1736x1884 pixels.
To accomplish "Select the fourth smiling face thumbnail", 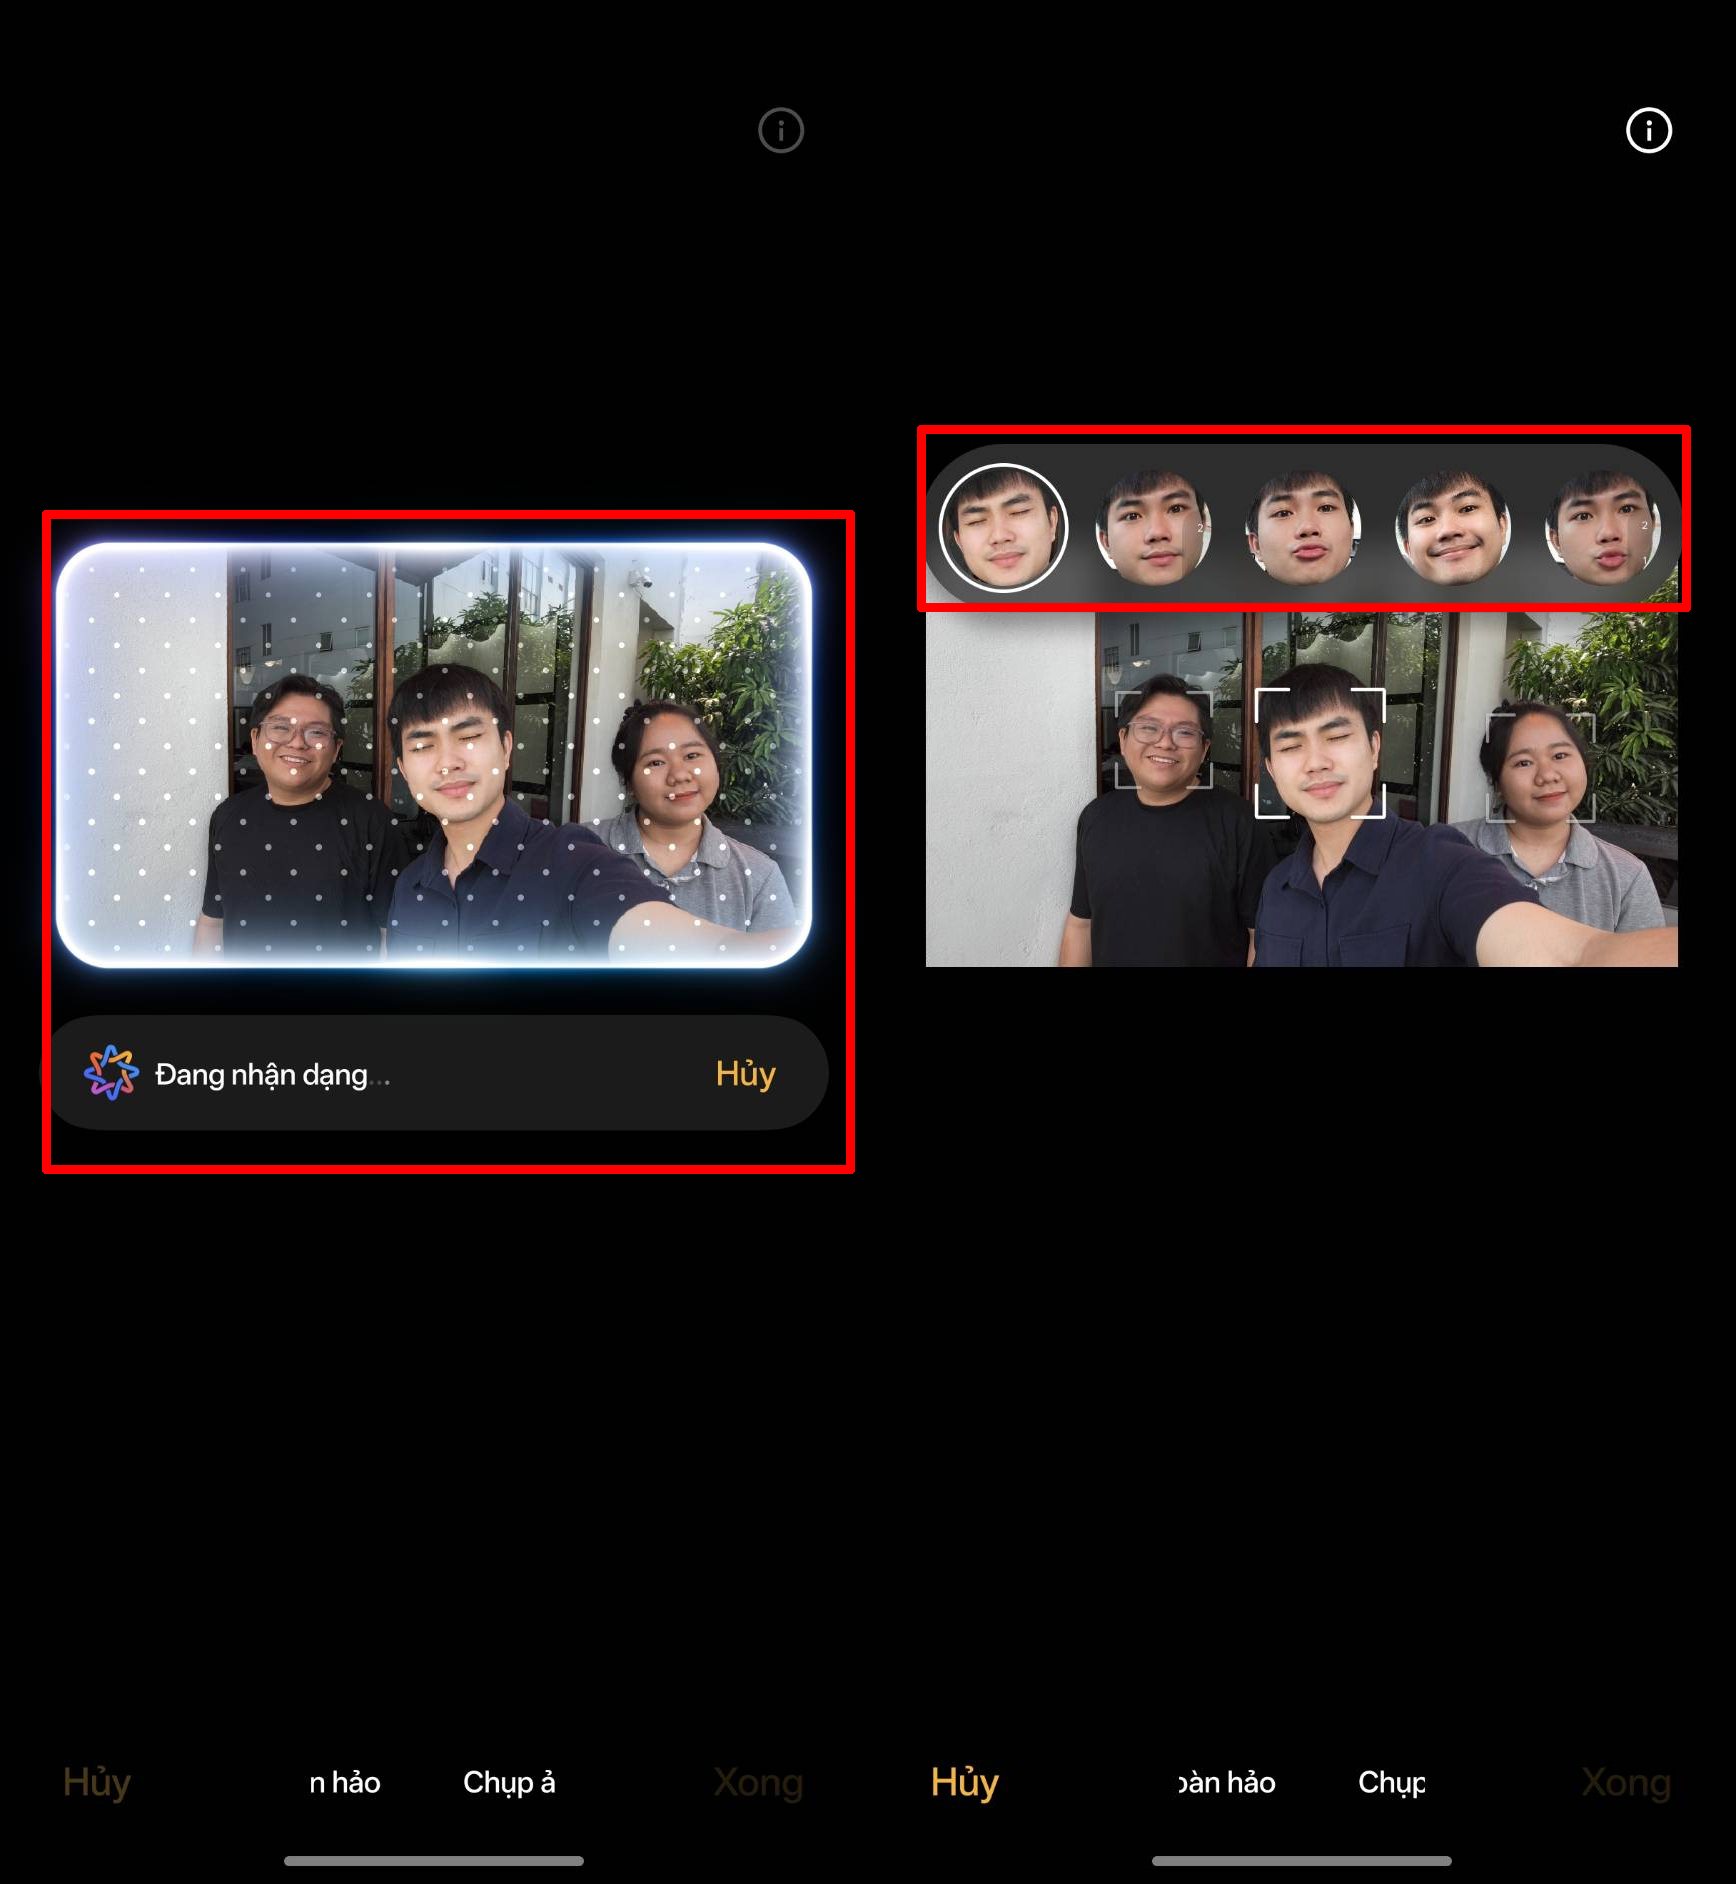I will [1453, 528].
